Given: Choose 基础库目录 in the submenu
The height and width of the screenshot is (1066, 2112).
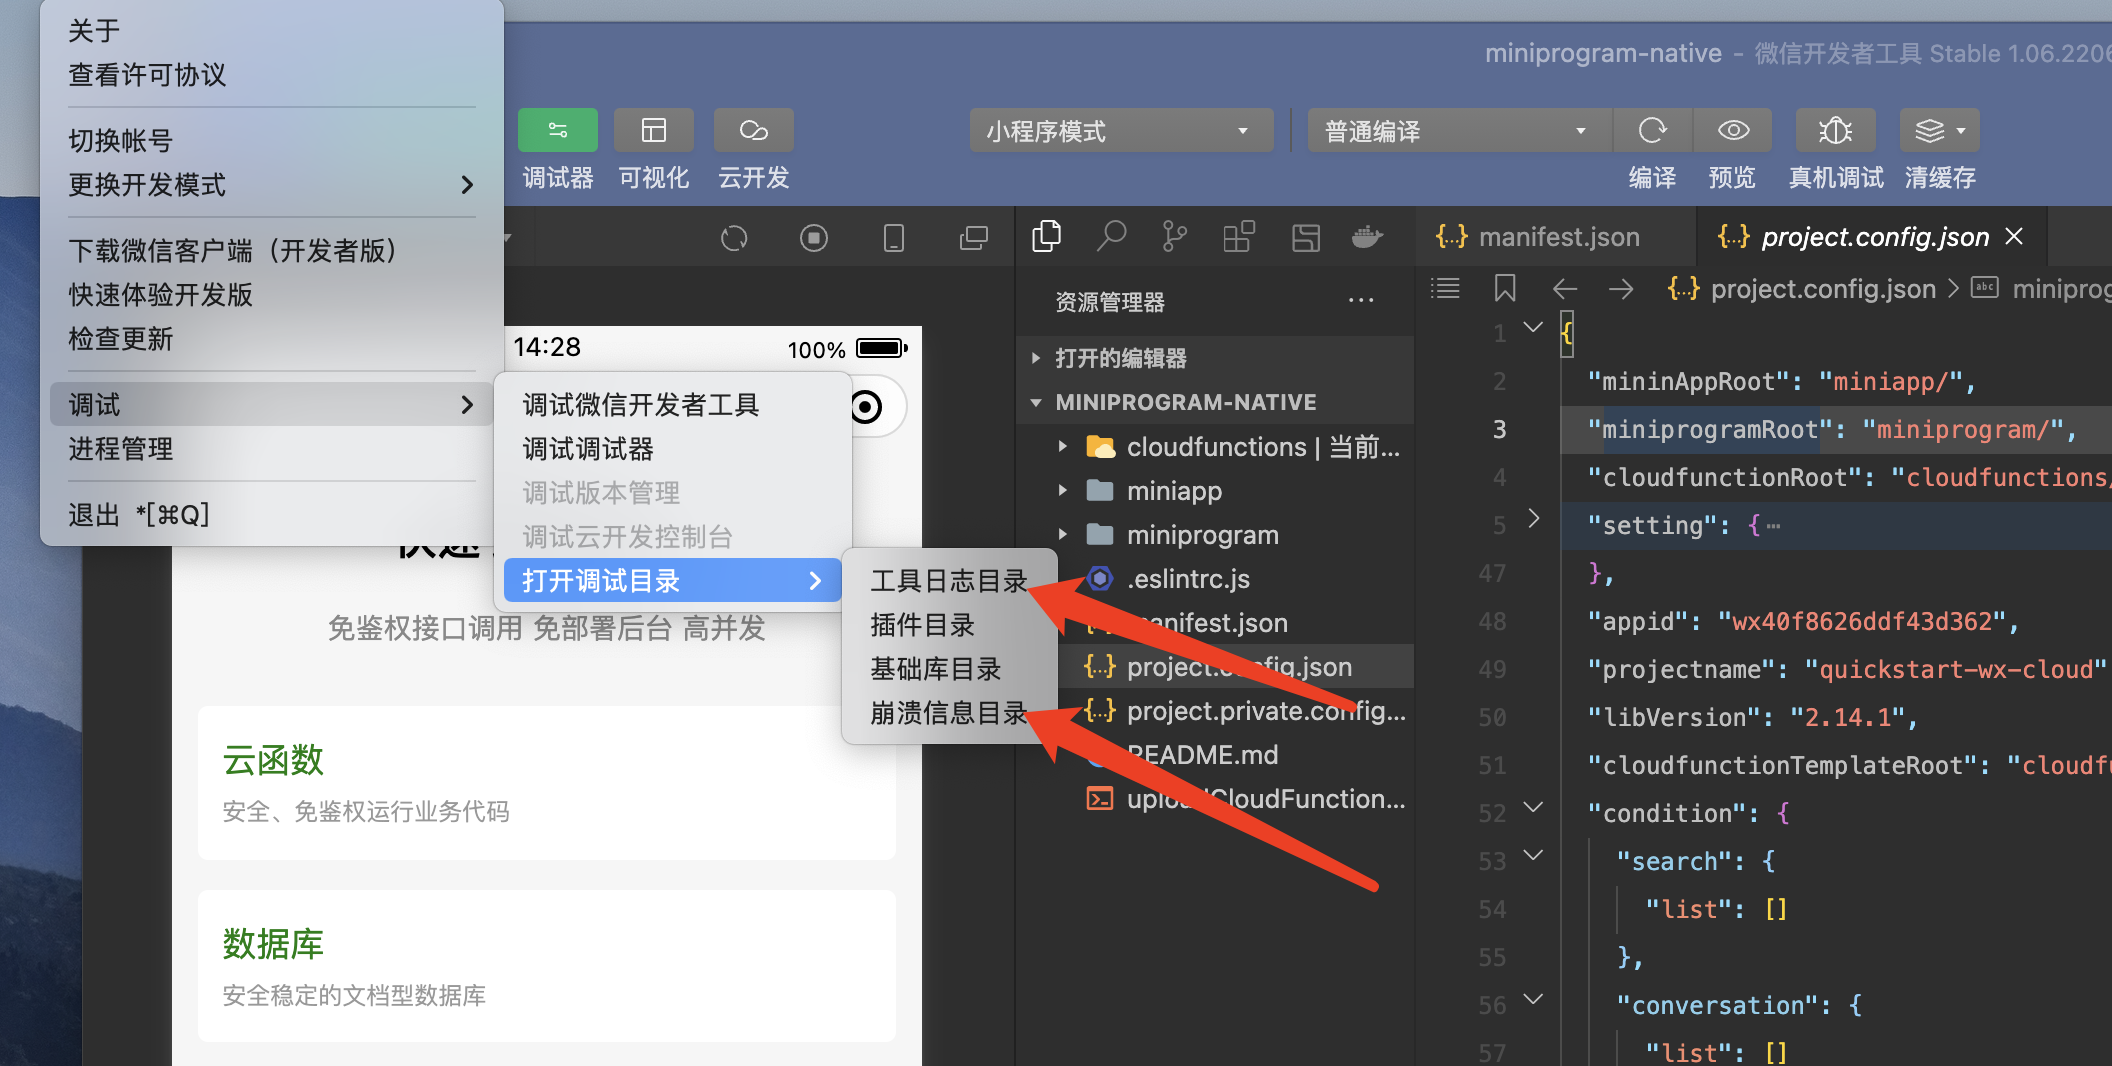Looking at the screenshot, I should 949,669.
